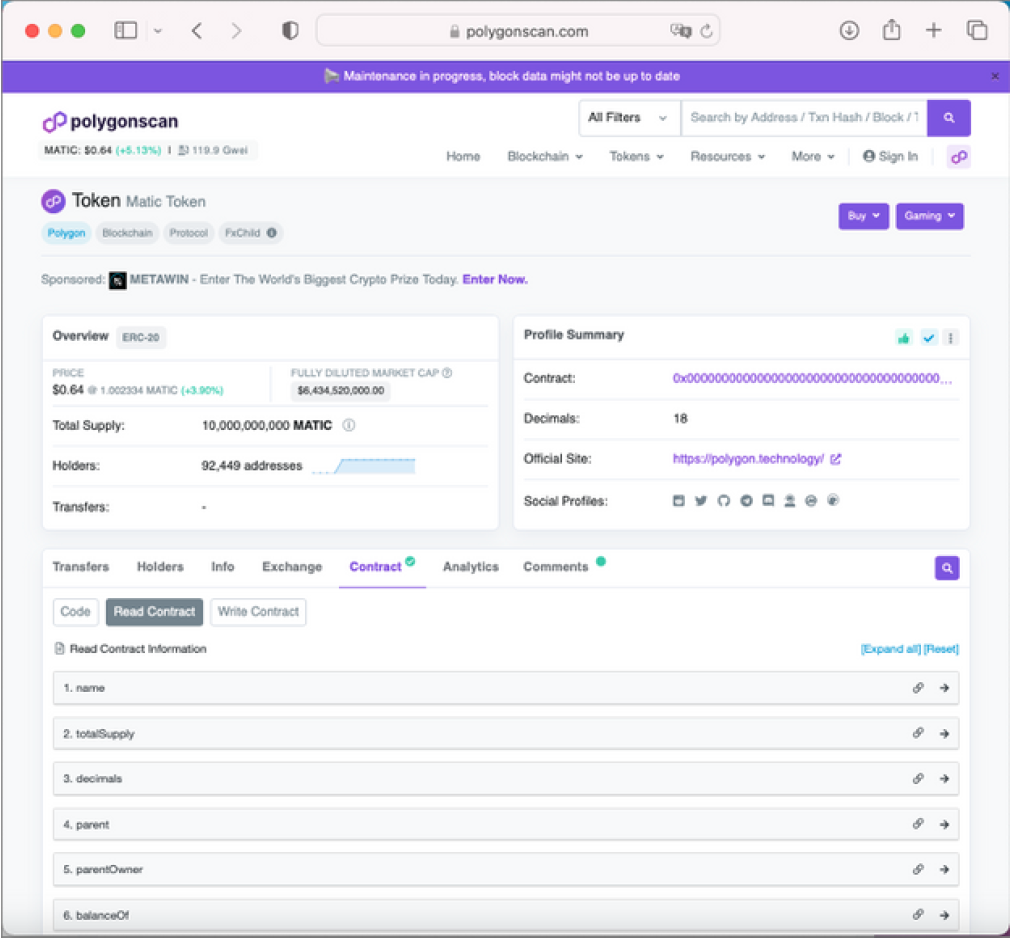Show the tab overview

977,30
